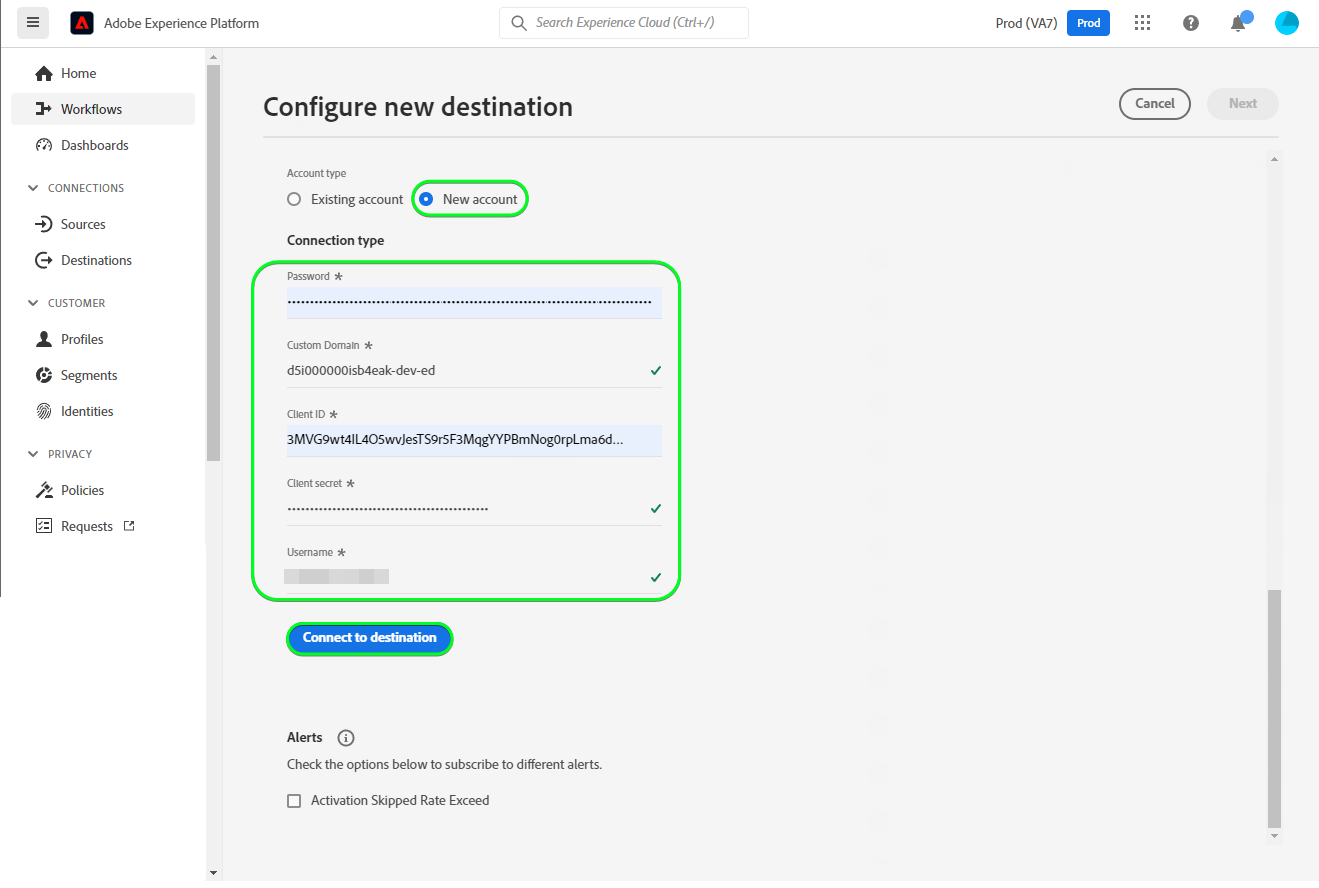Select the Existing account radio button

point(294,199)
